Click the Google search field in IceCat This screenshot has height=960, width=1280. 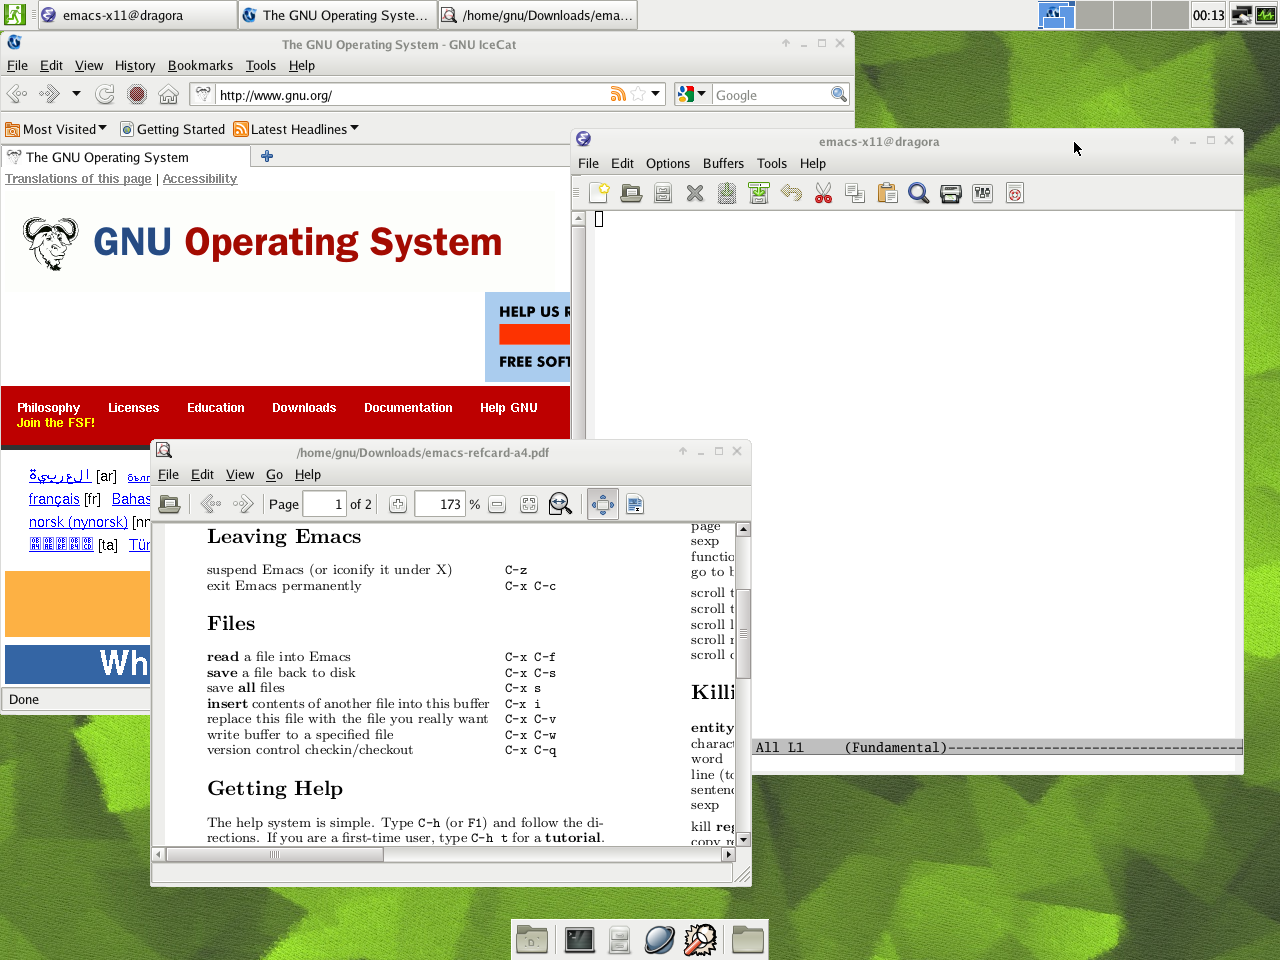(x=770, y=95)
